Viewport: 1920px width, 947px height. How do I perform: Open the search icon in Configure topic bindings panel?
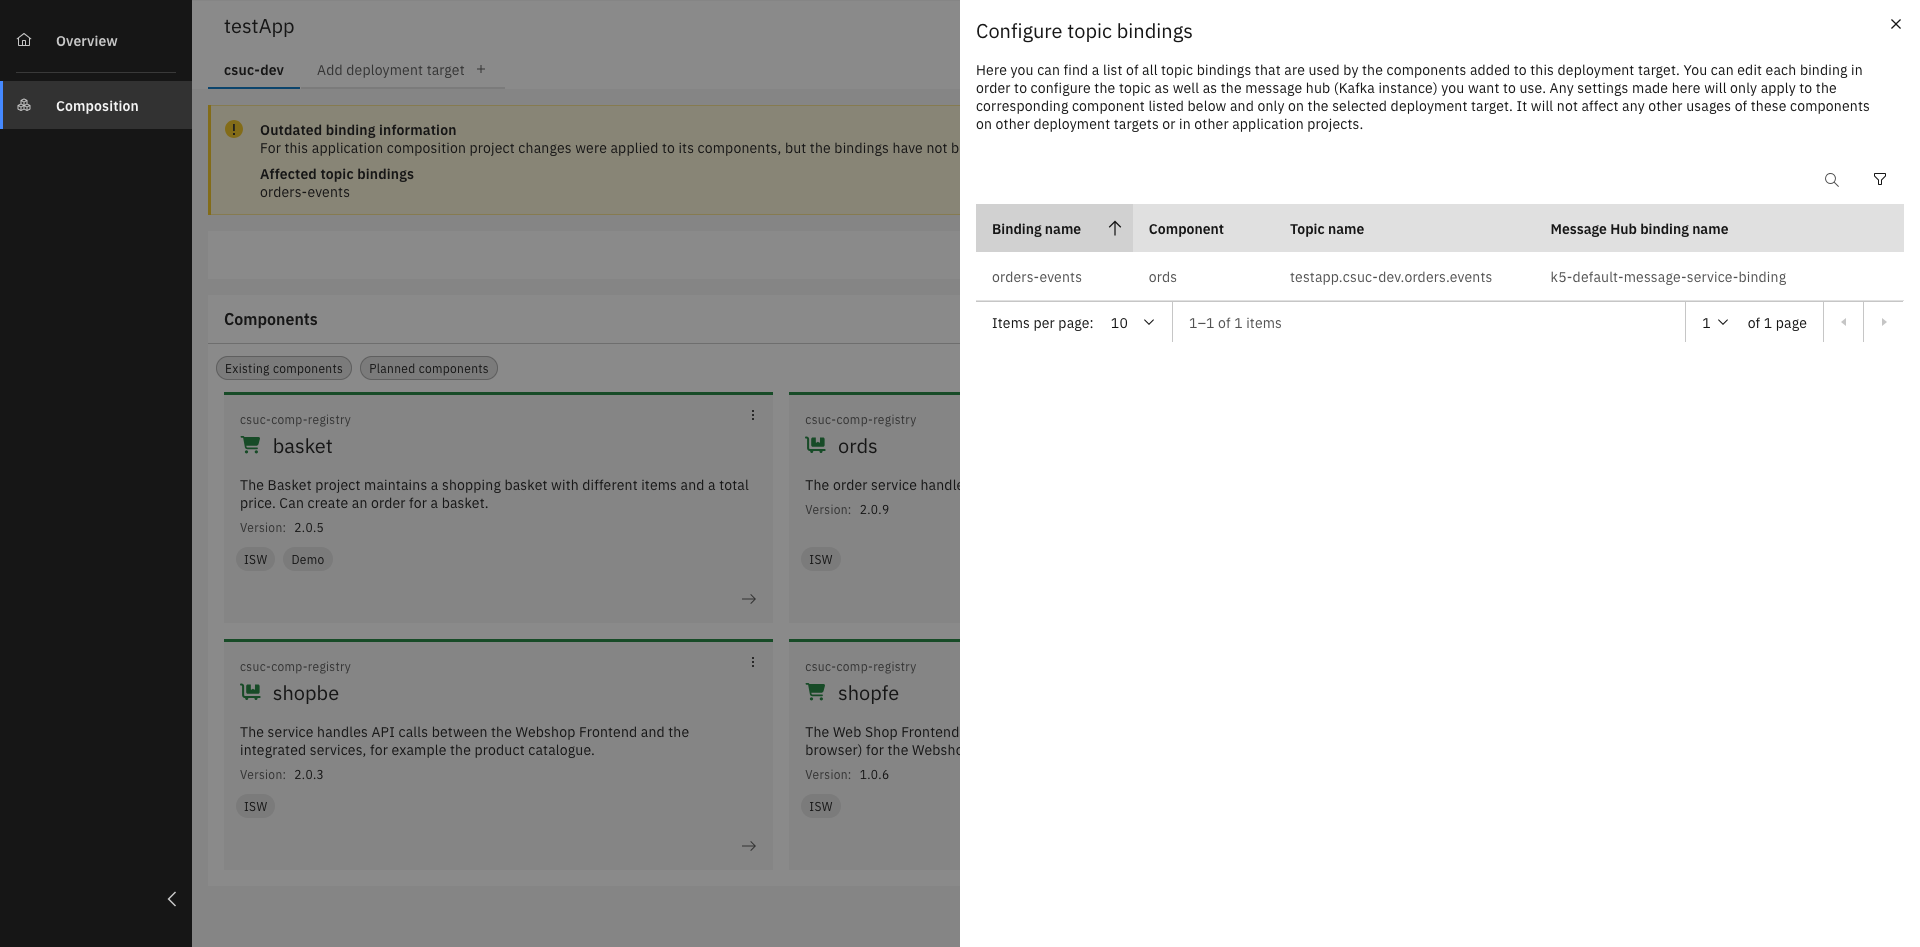coord(1832,180)
